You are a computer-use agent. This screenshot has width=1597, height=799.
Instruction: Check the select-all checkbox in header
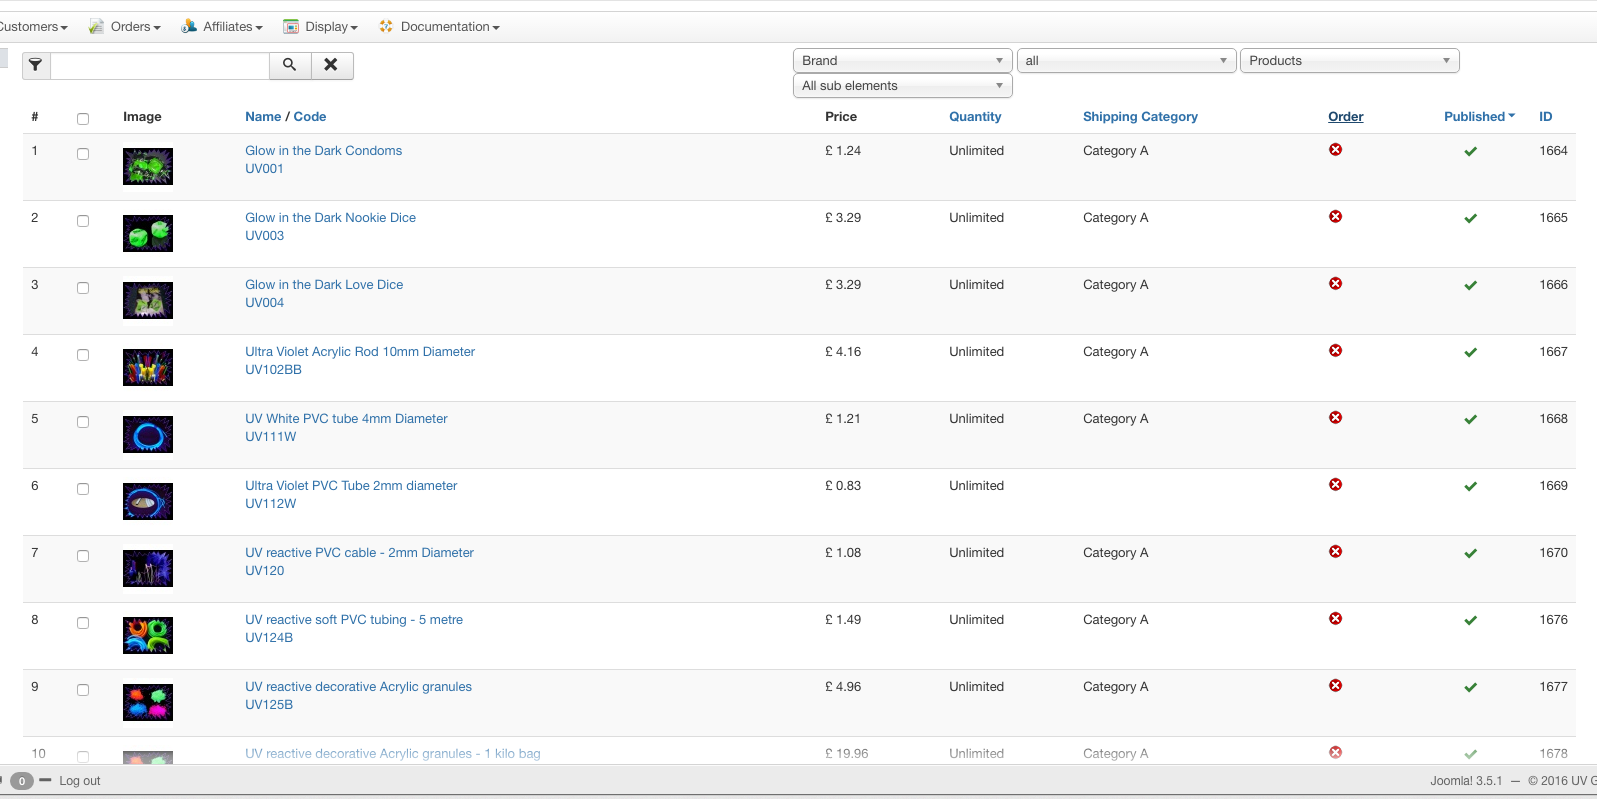[83, 119]
